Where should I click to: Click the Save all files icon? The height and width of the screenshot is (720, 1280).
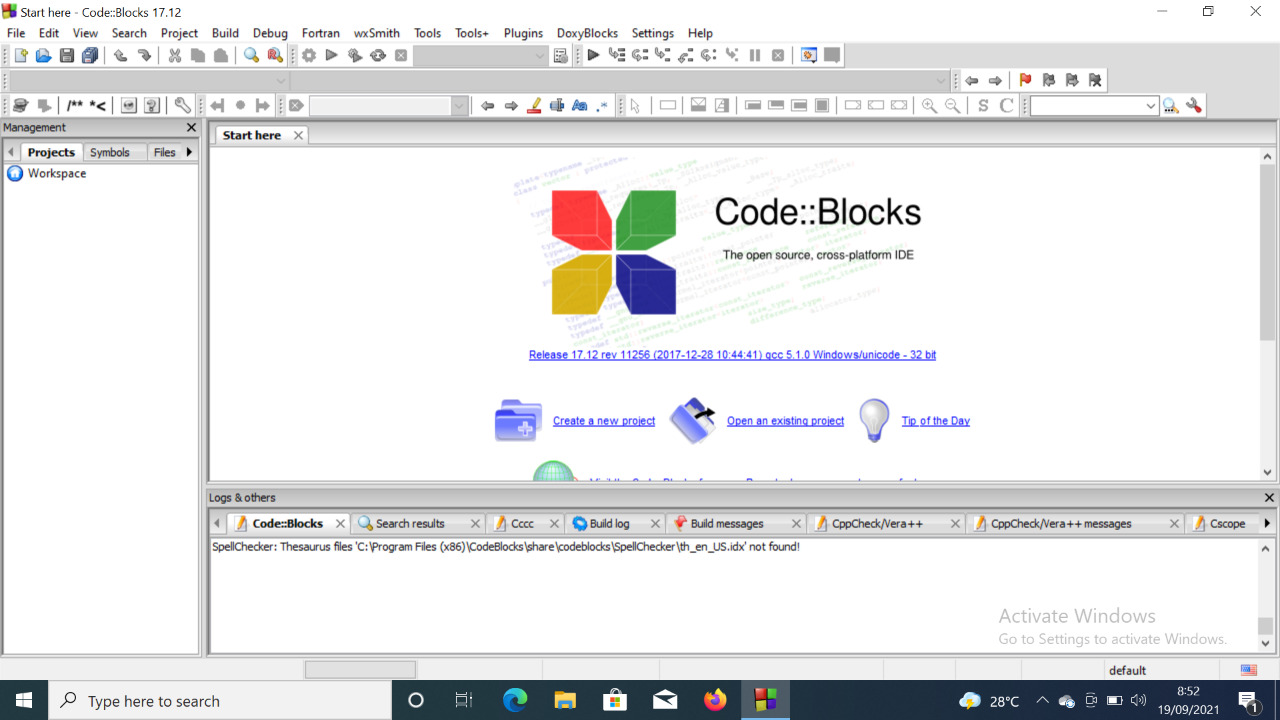pos(90,56)
